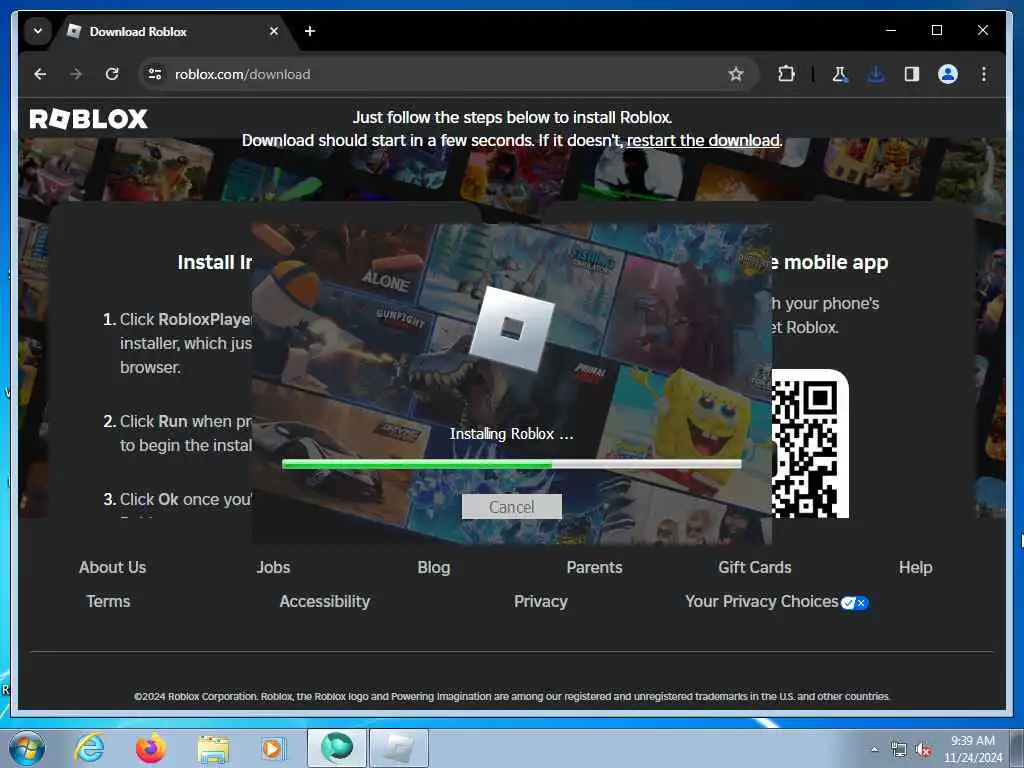
Task: Open the Chrome profile avatar
Action: click(x=948, y=74)
